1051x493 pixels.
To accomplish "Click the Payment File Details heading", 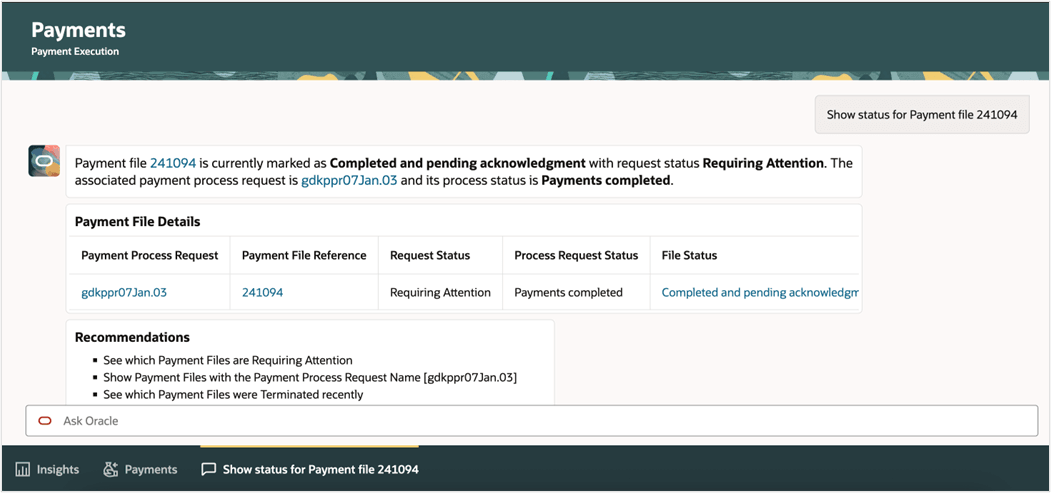I will click(137, 221).
